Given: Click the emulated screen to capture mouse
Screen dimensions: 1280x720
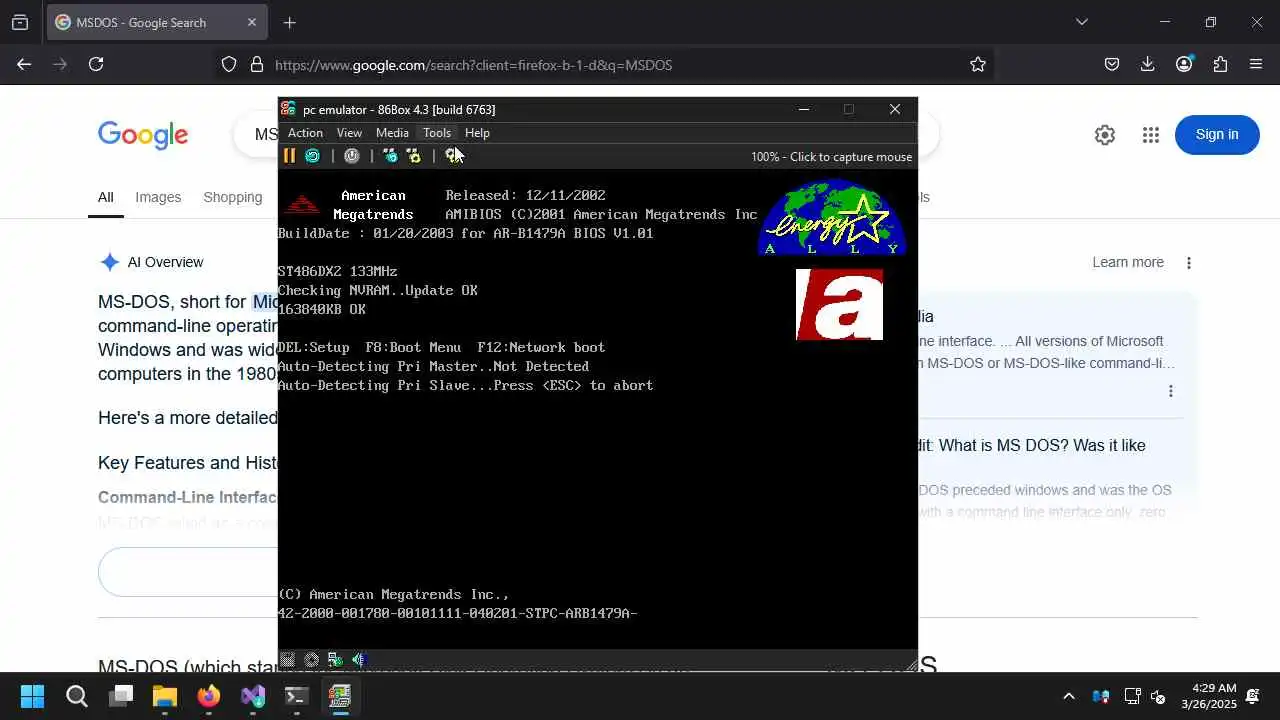Looking at the screenshot, I should click(597, 410).
